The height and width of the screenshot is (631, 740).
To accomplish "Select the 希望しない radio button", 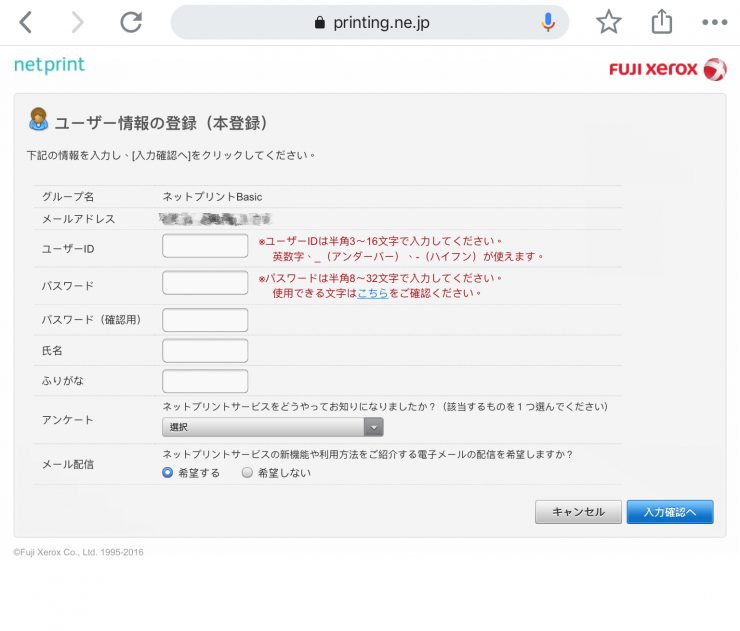I will click(247, 473).
